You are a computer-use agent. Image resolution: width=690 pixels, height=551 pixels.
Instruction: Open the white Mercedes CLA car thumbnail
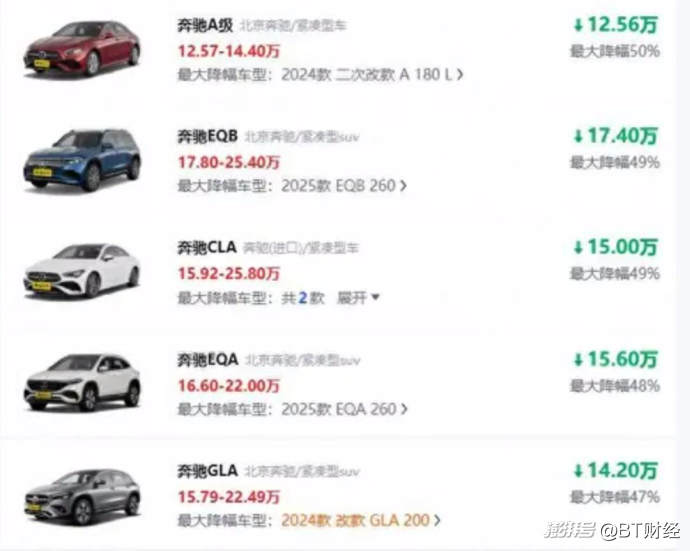(x=82, y=271)
